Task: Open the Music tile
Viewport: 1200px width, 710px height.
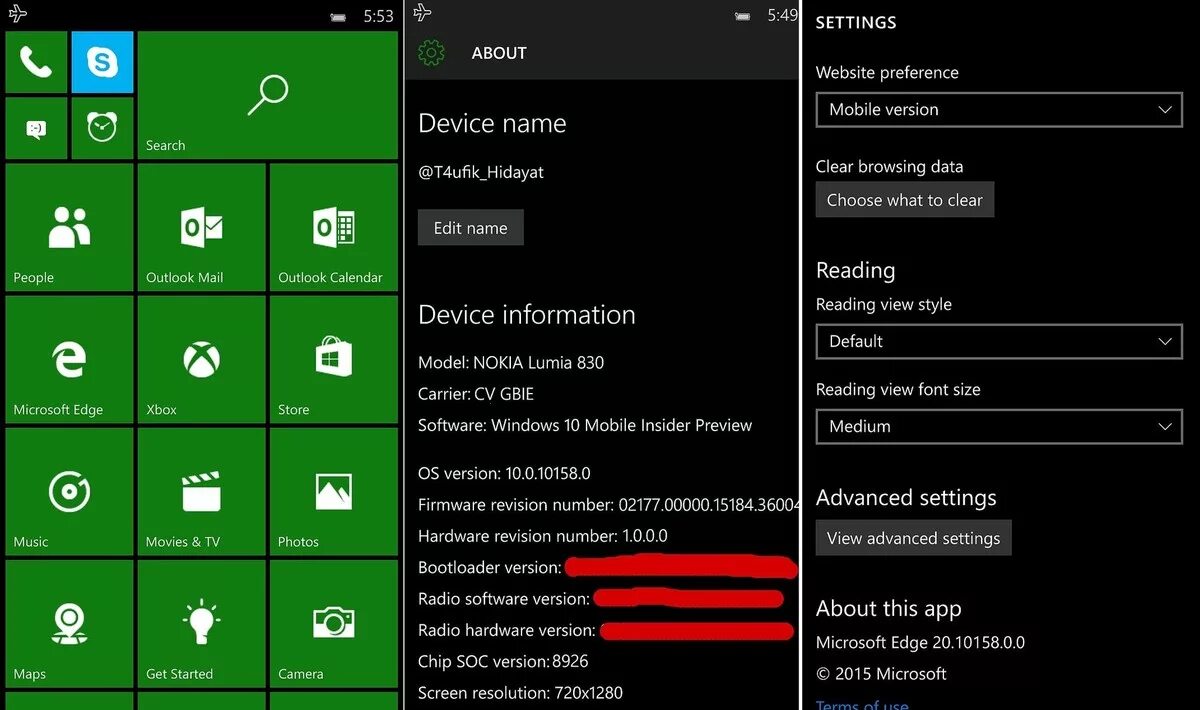Action: [69, 491]
